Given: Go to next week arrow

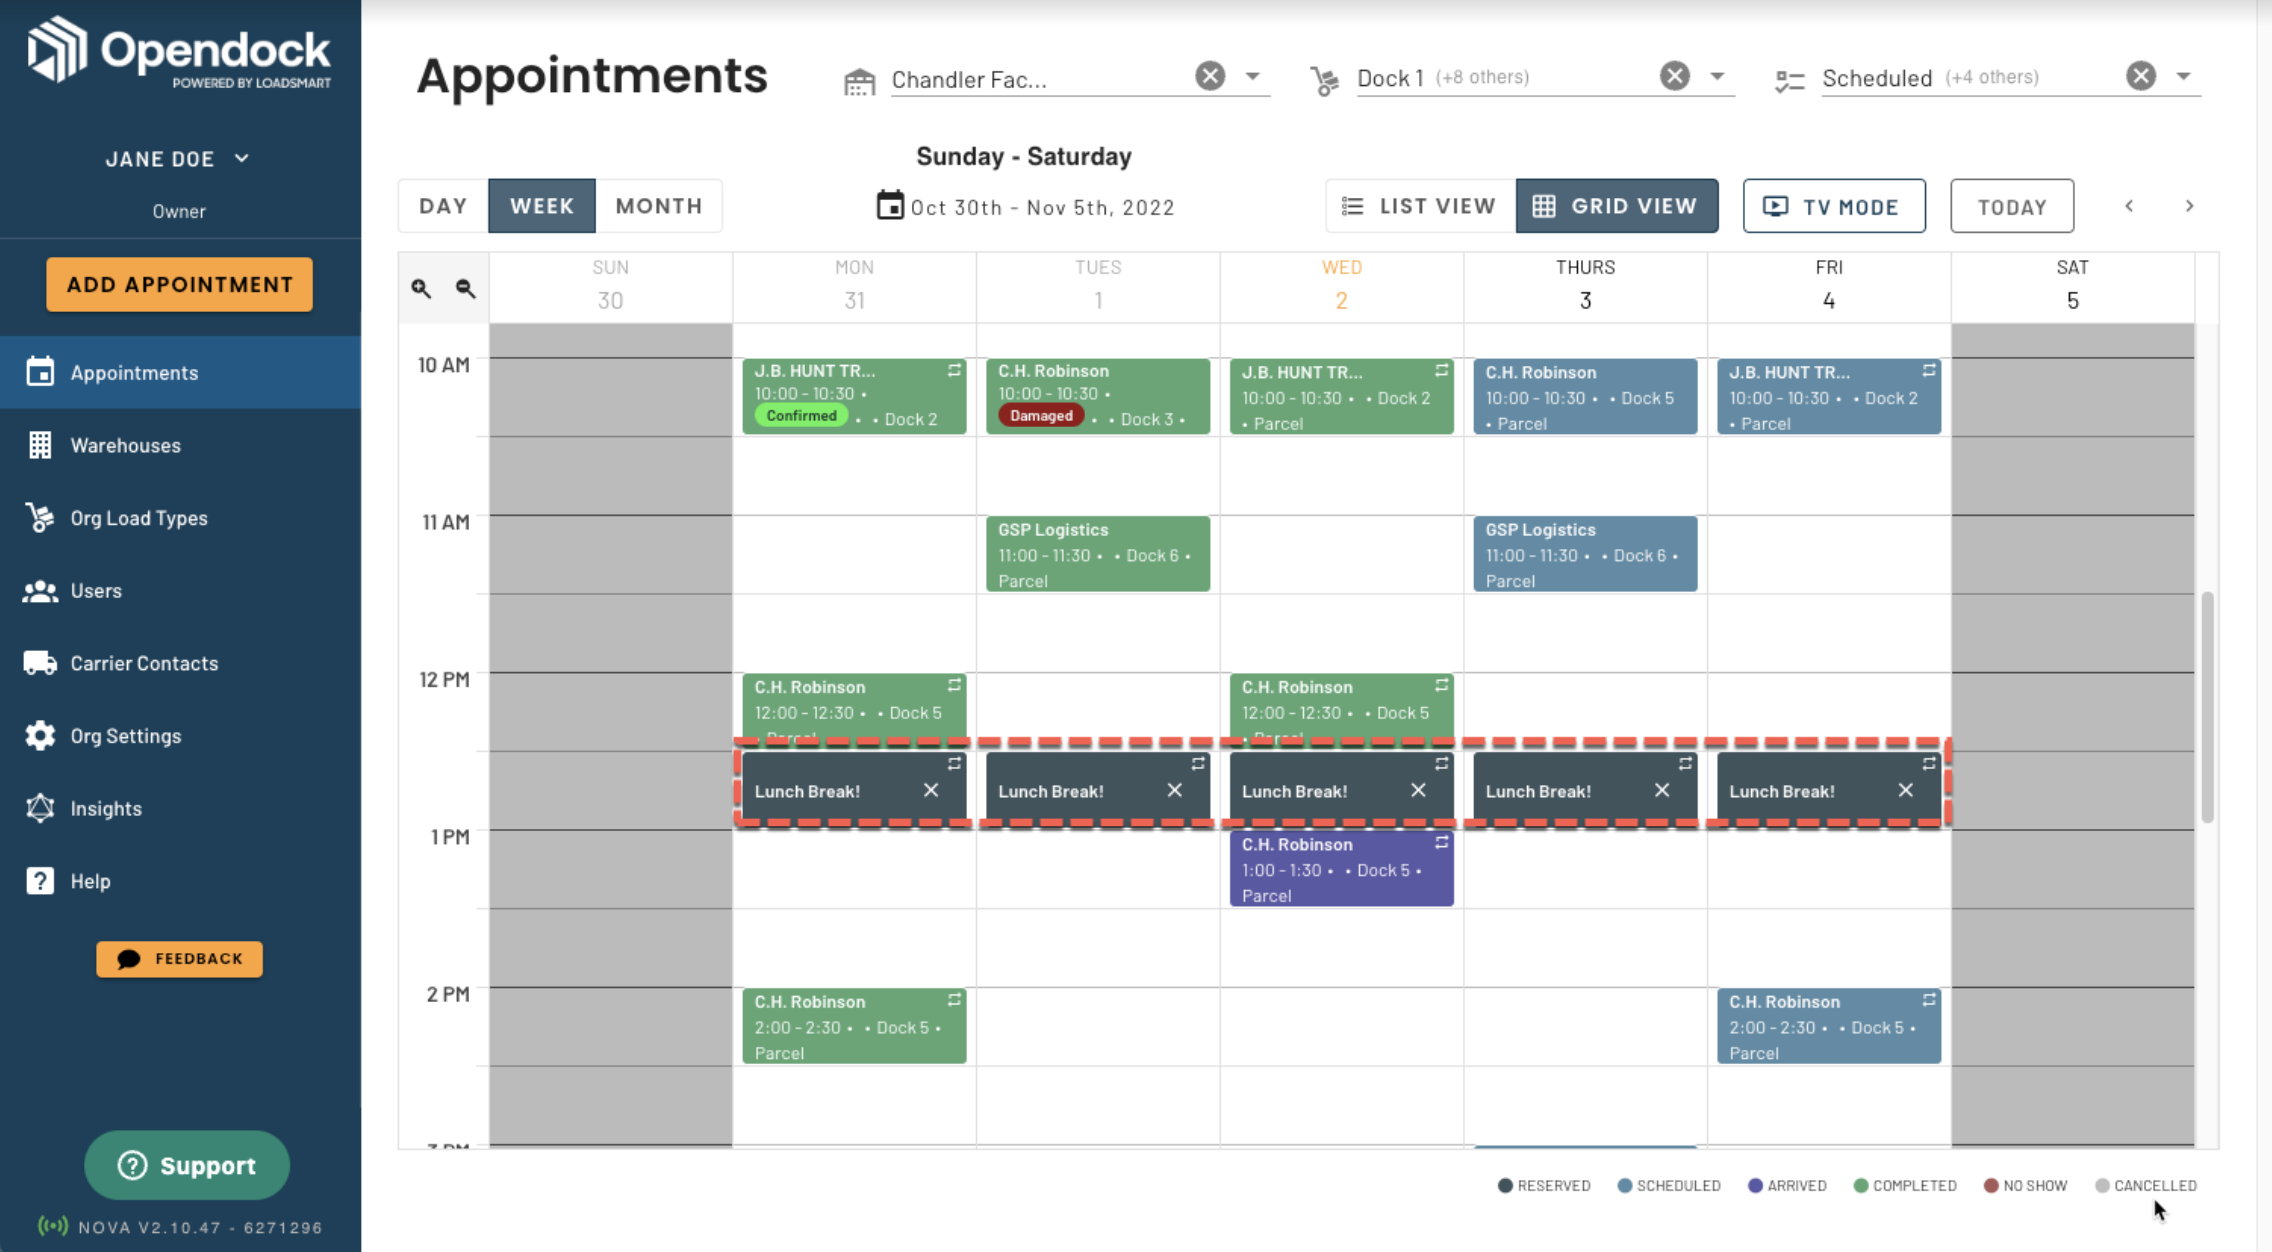Looking at the screenshot, I should (x=2189, y=206).
